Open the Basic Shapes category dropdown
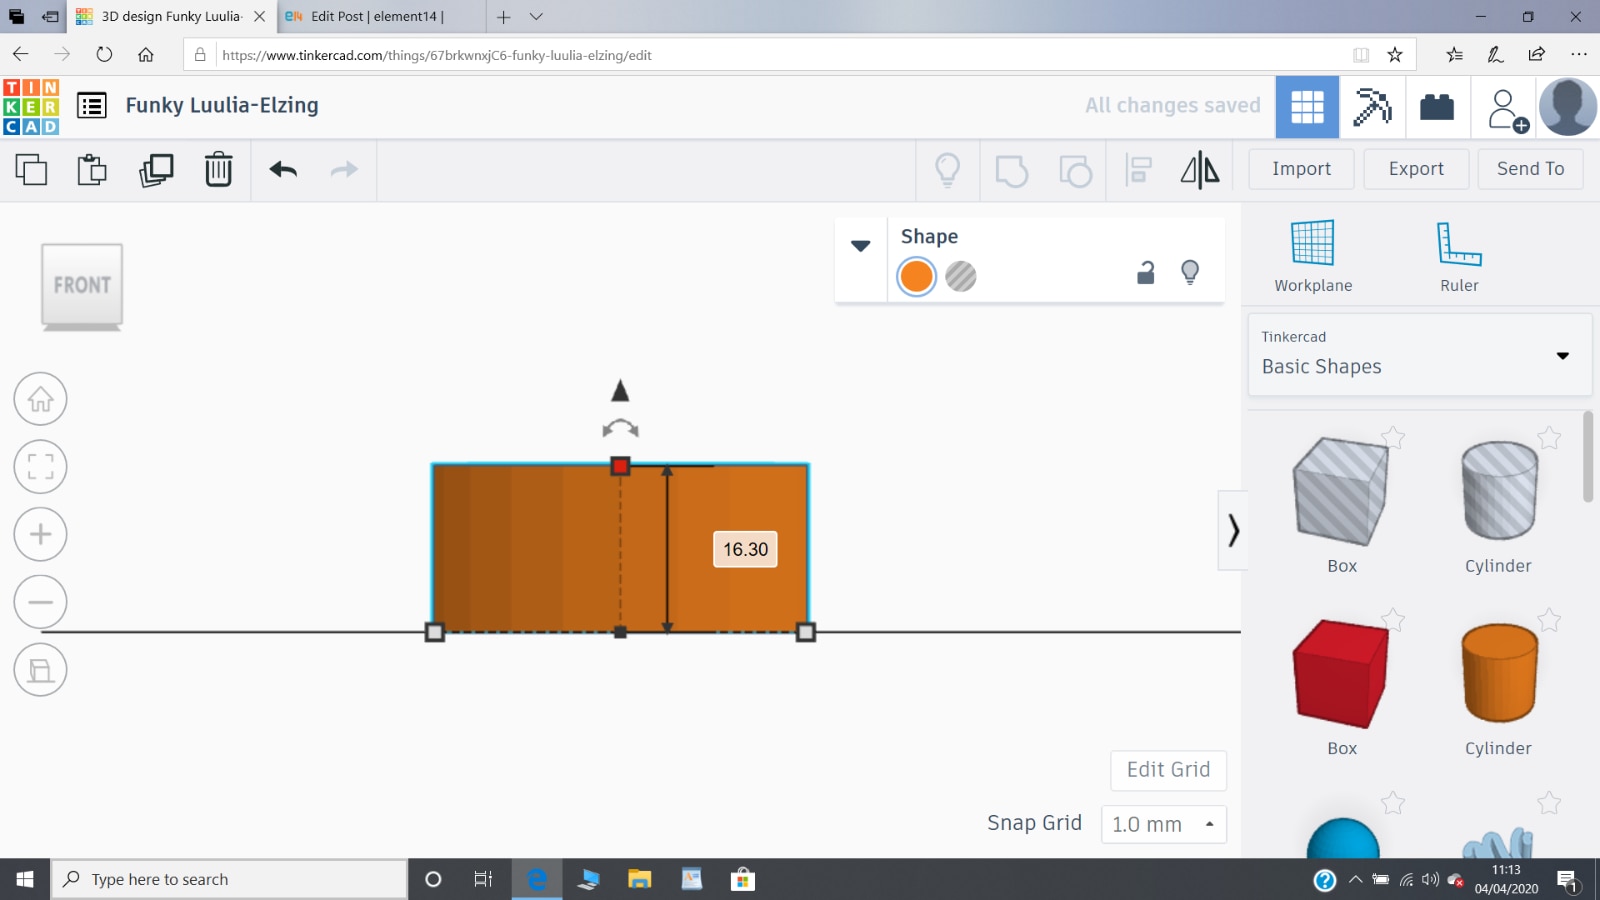 click(x=1420, y=355)
